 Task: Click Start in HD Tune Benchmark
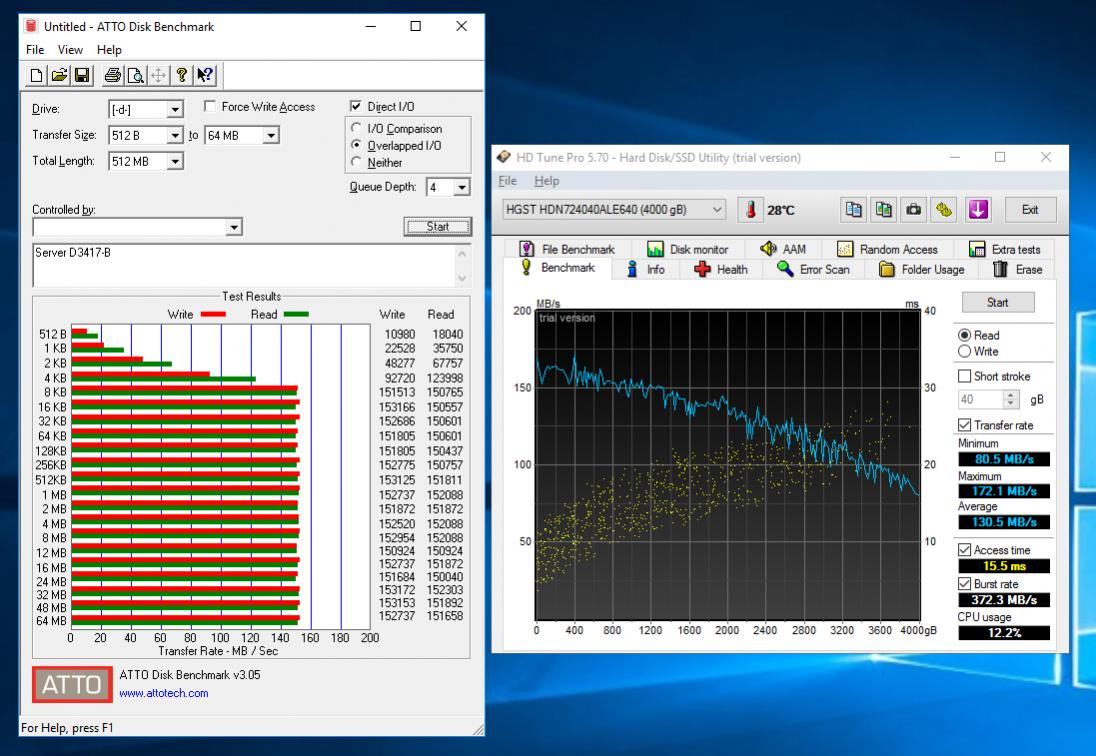[x=997, y=303]
